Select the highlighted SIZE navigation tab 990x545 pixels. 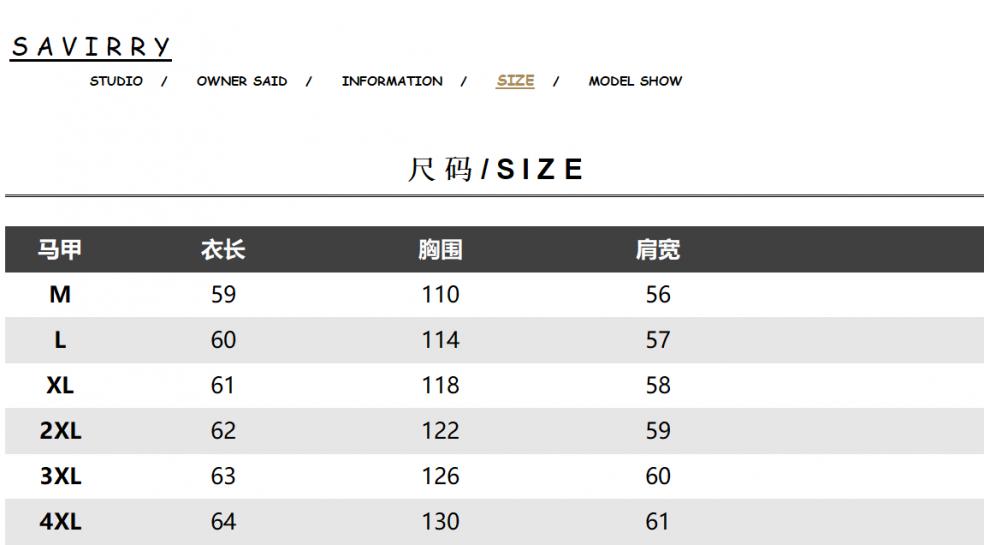coord(515,81)
